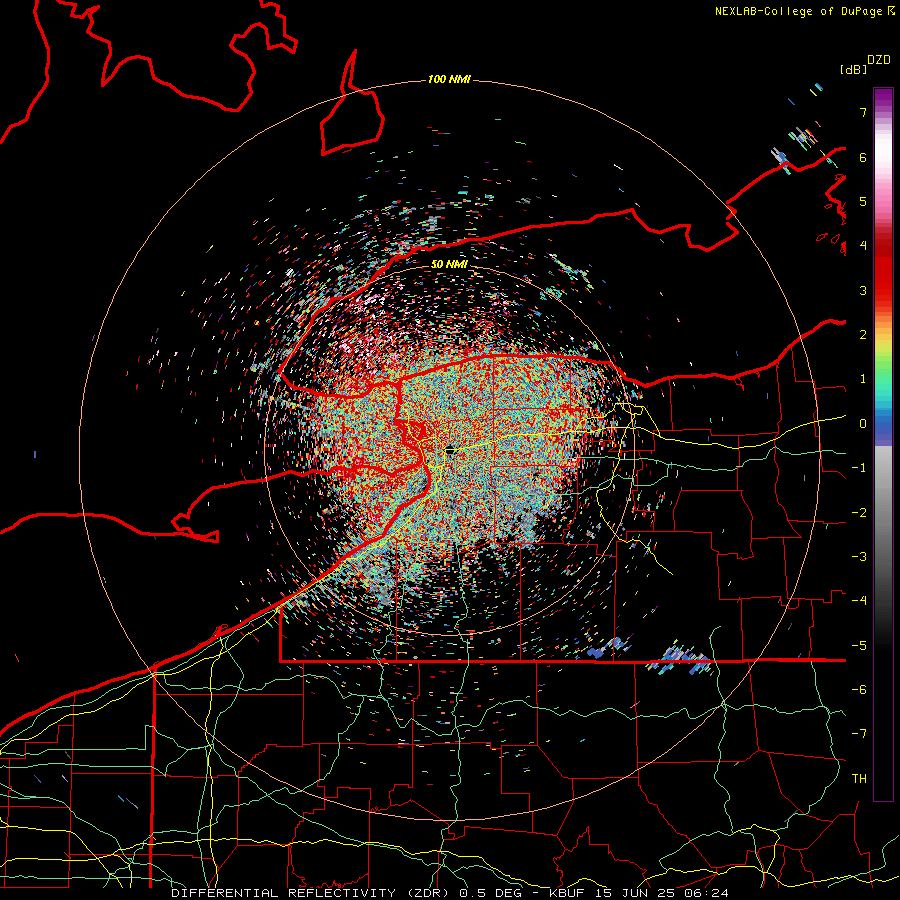This screenshot has height=900, width=900.
Task: Click the 4 value on color scale
Action: (x=863, y=246)
